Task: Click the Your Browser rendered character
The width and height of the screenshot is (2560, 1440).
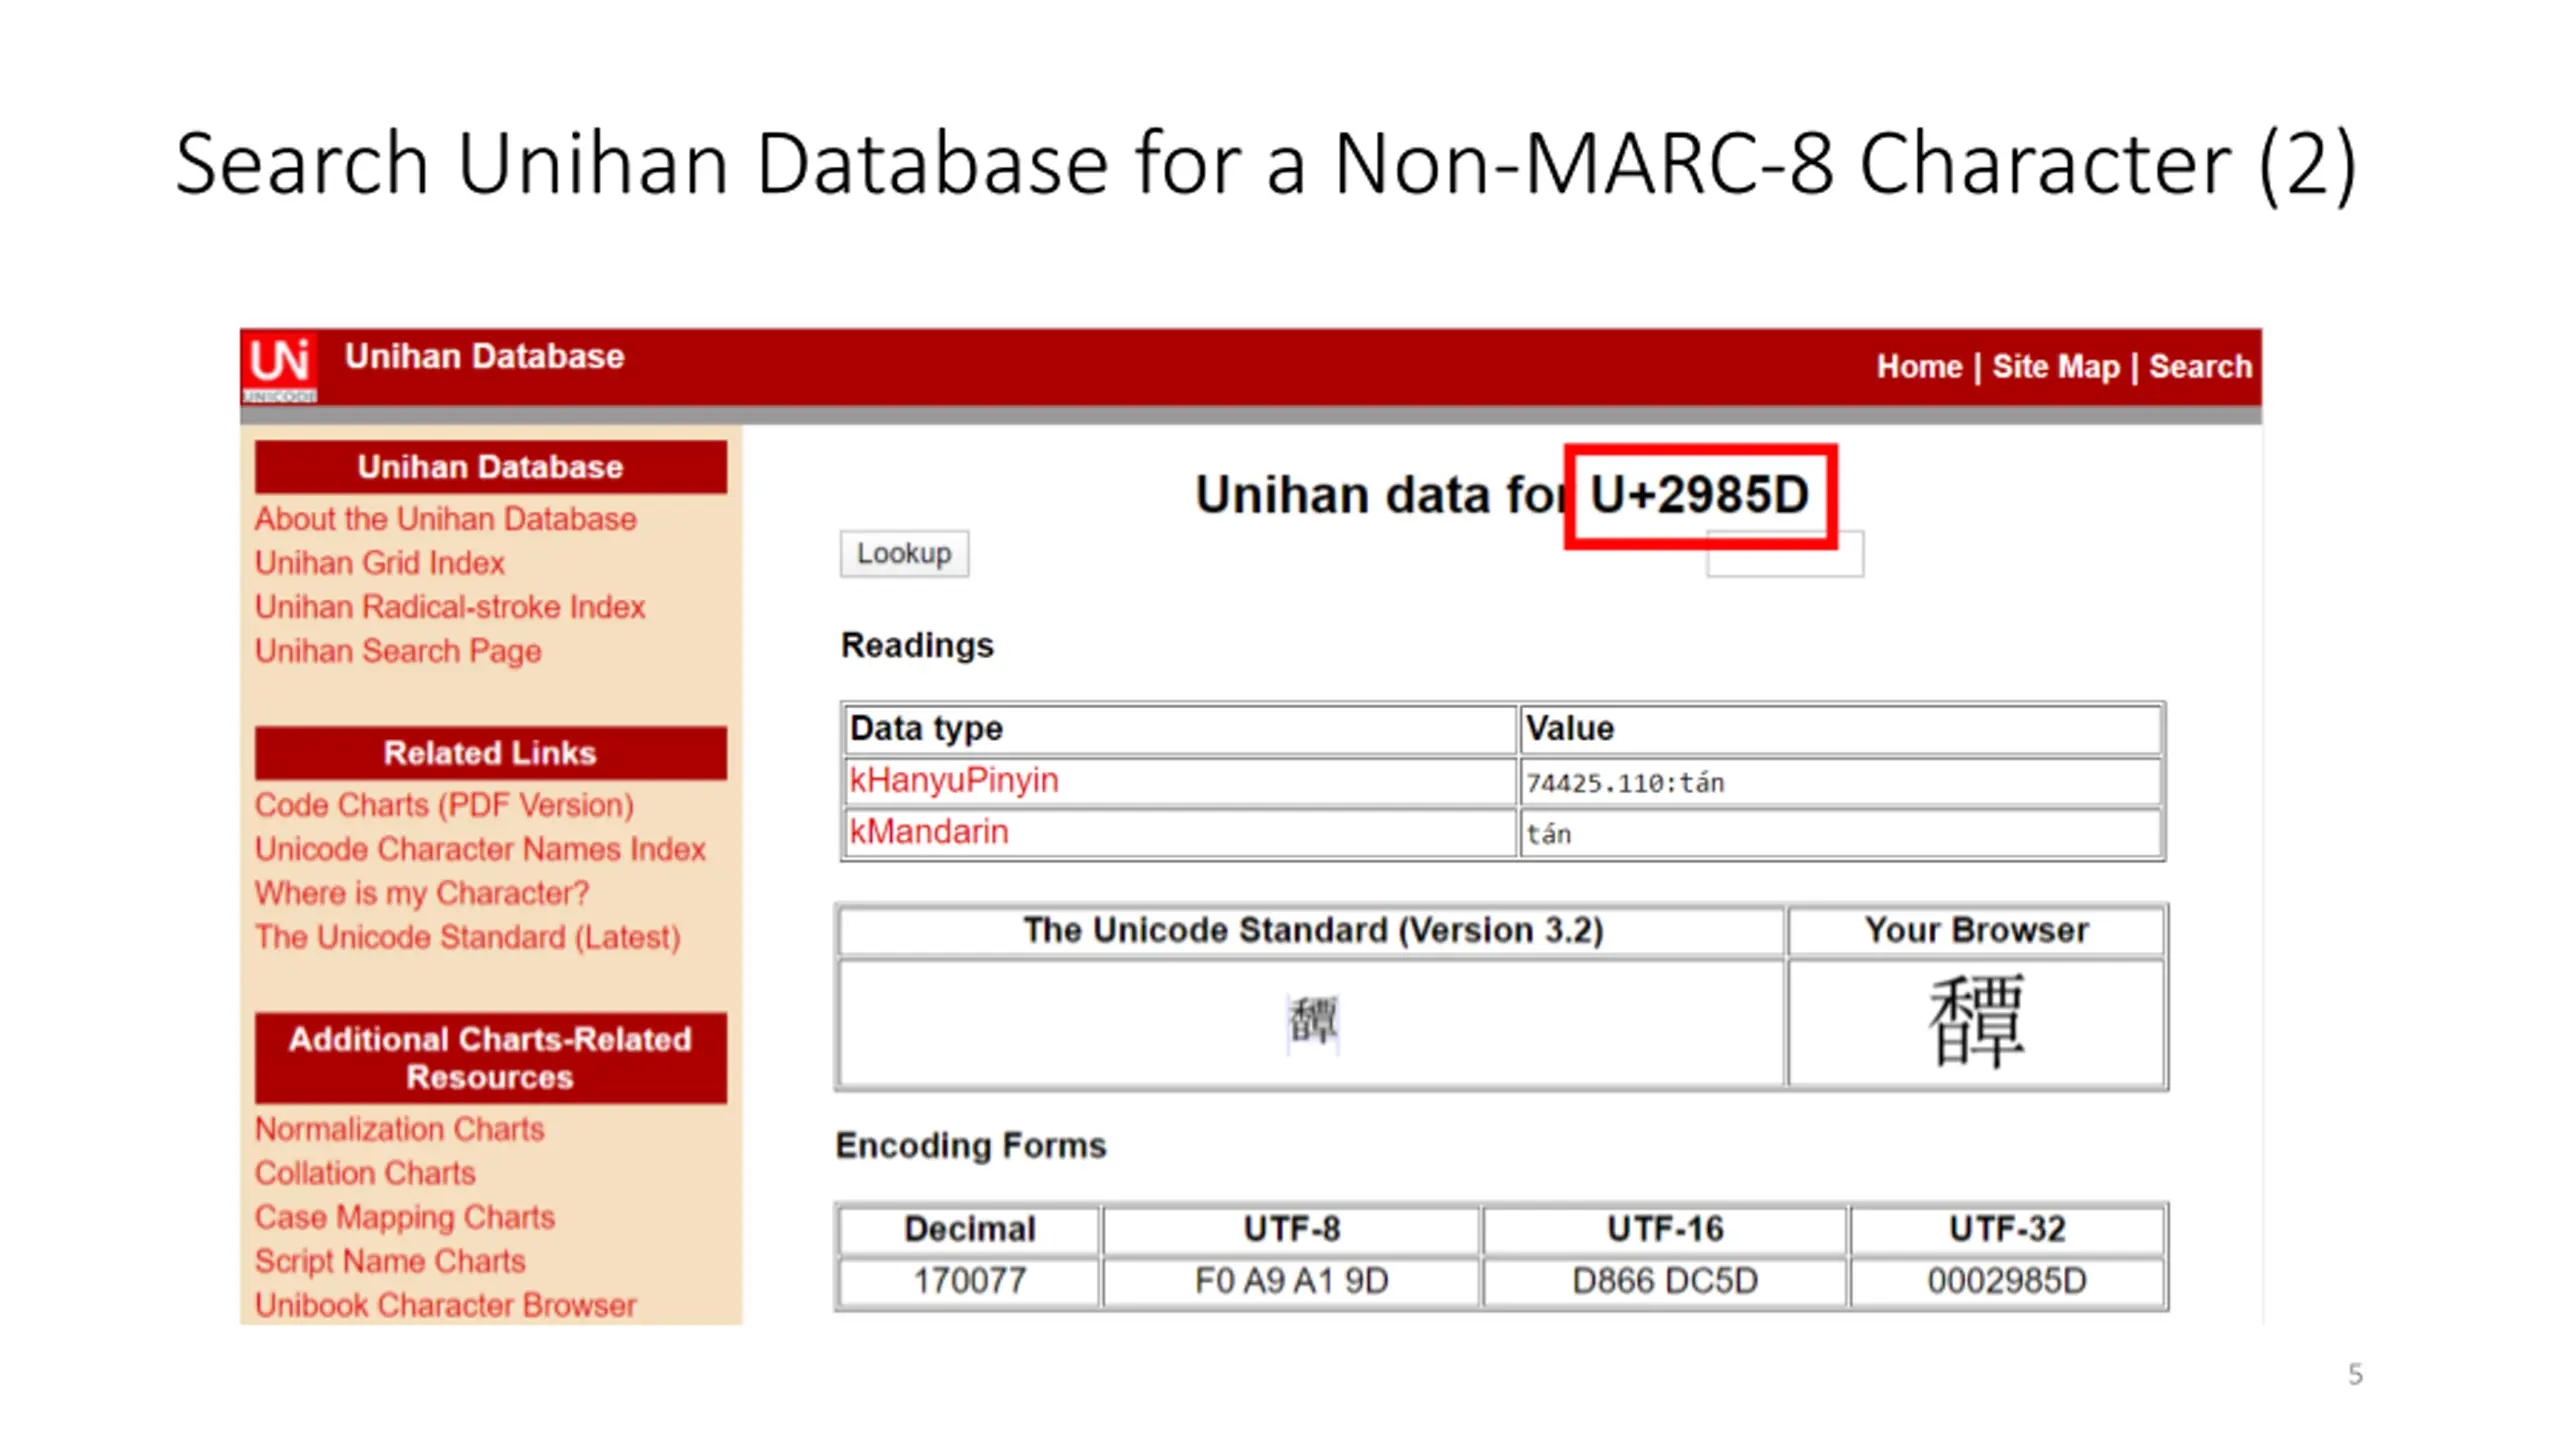Action: tap(1976, 1022)
